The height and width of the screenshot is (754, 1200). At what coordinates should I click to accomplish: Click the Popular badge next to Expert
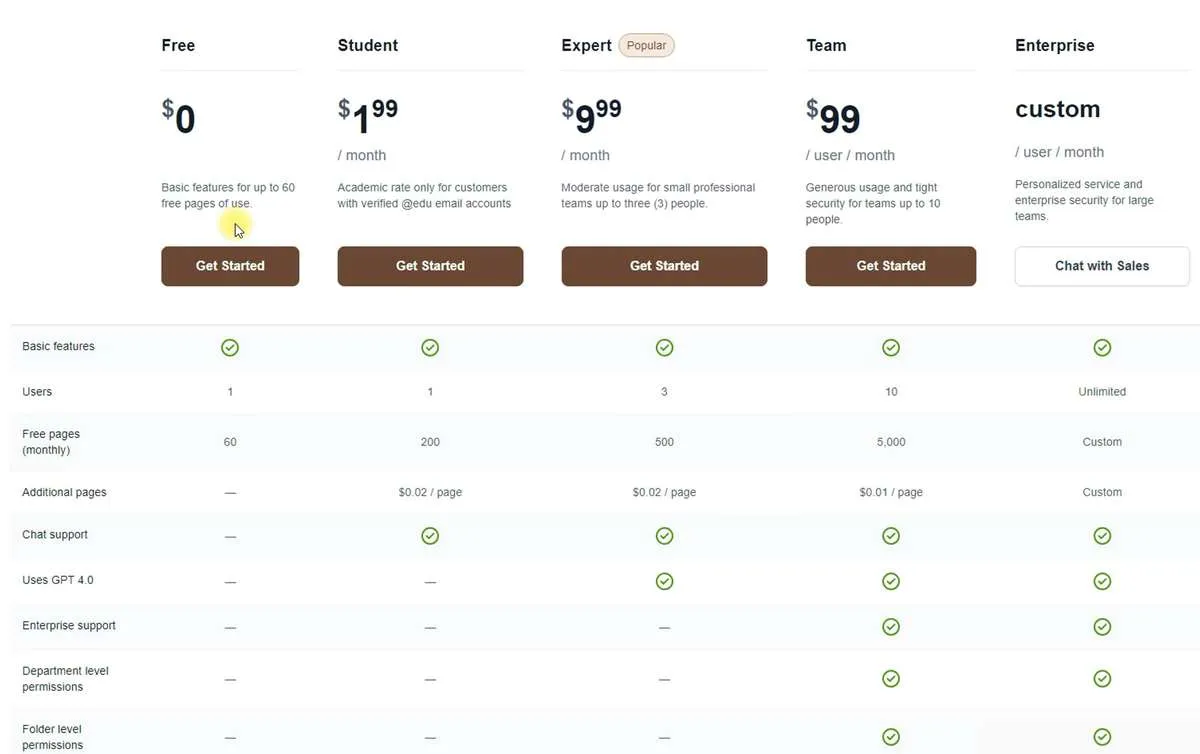[646, 45]
